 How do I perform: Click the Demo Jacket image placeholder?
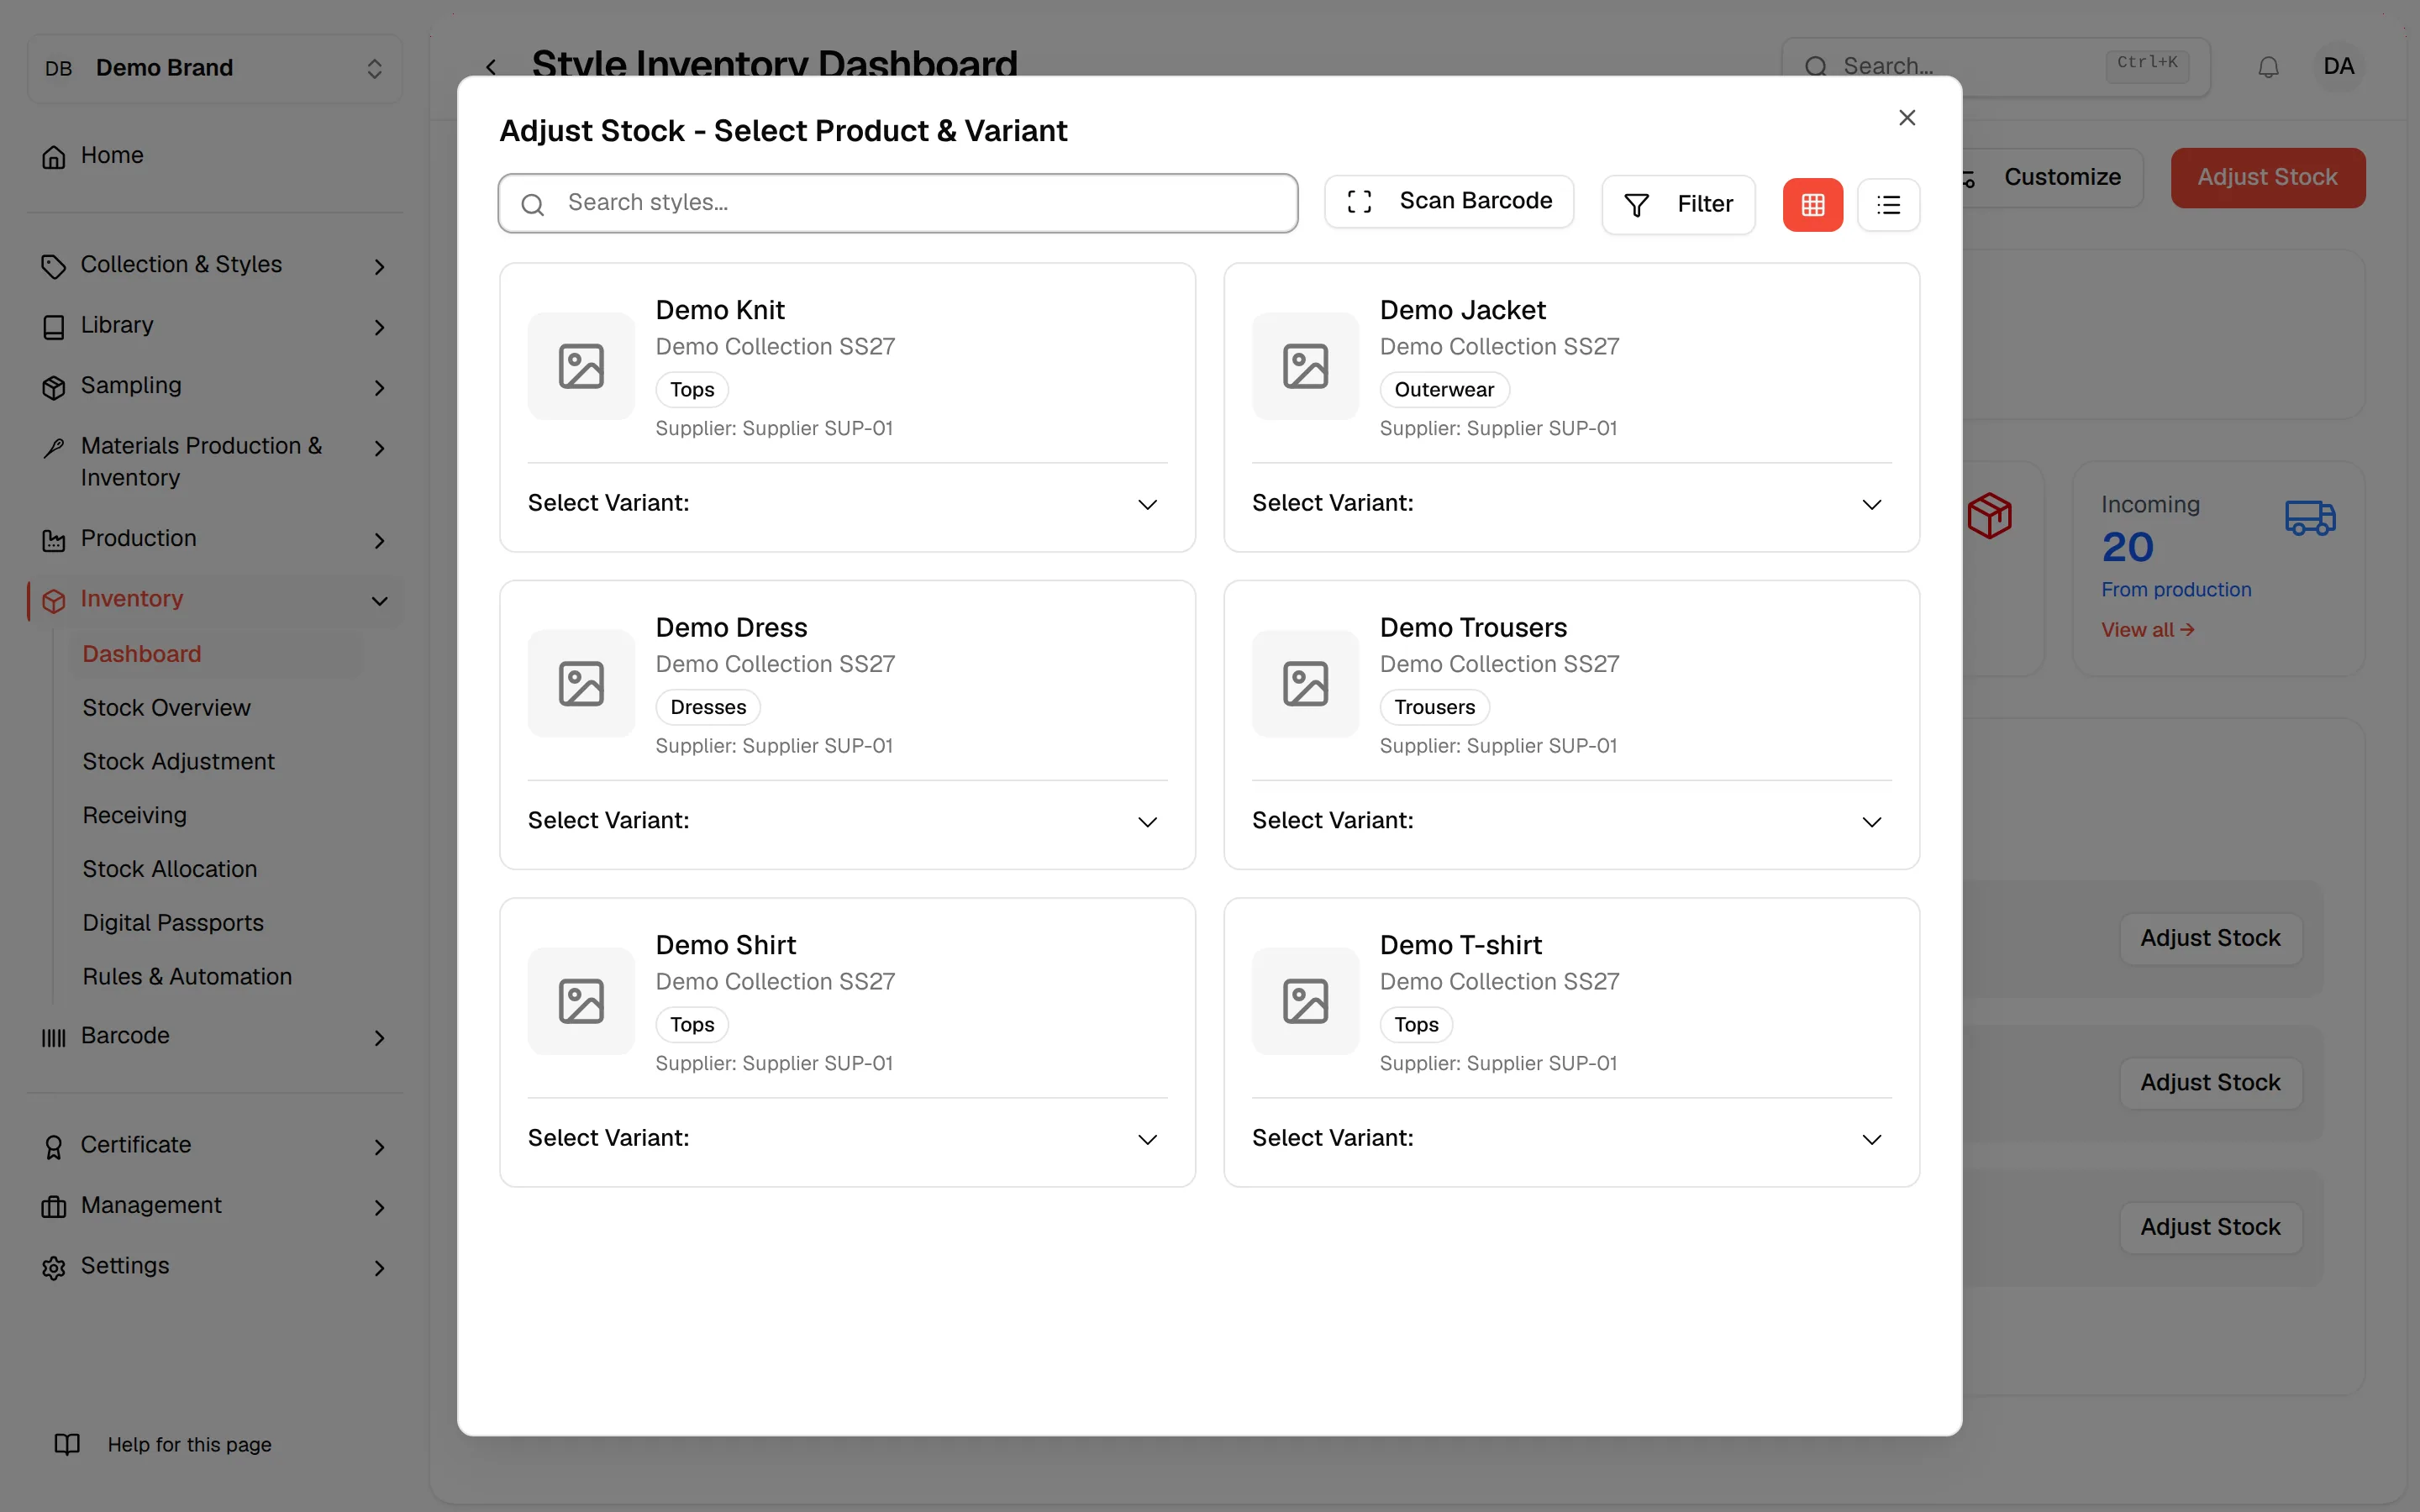tap(1305, 366)
